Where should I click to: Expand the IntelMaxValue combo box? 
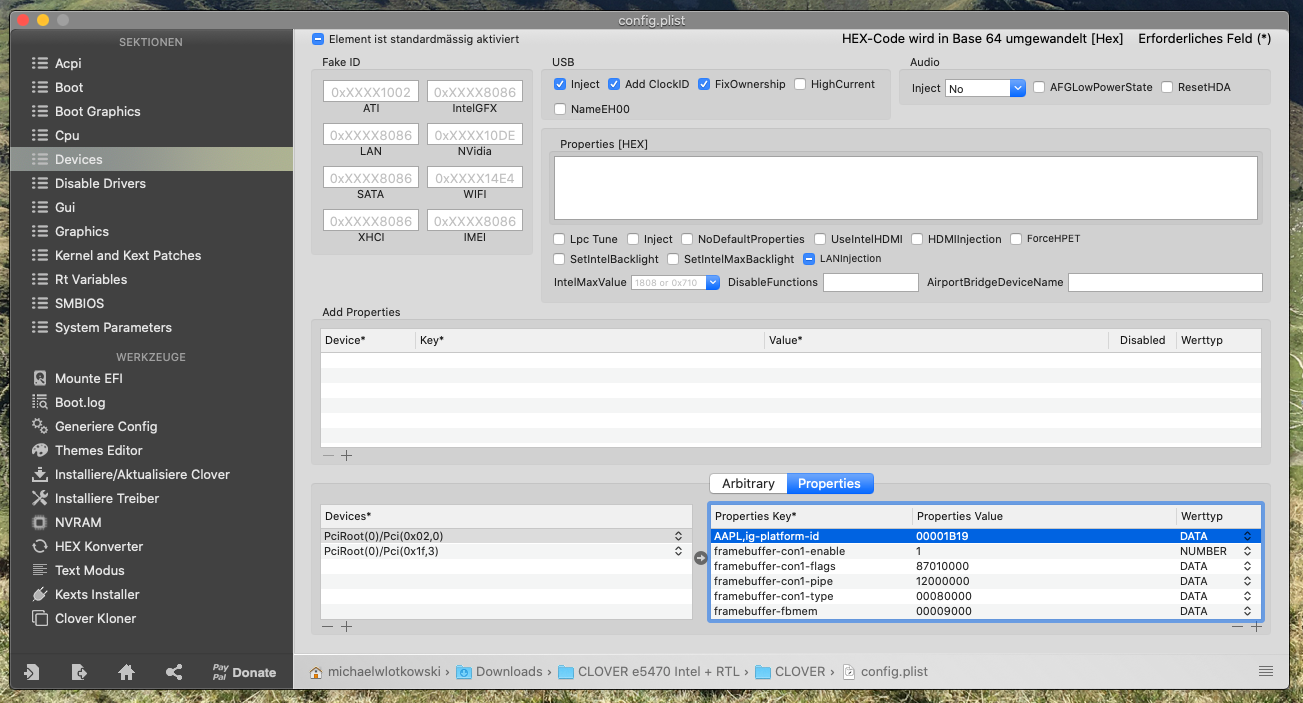(x=712, y=283)
